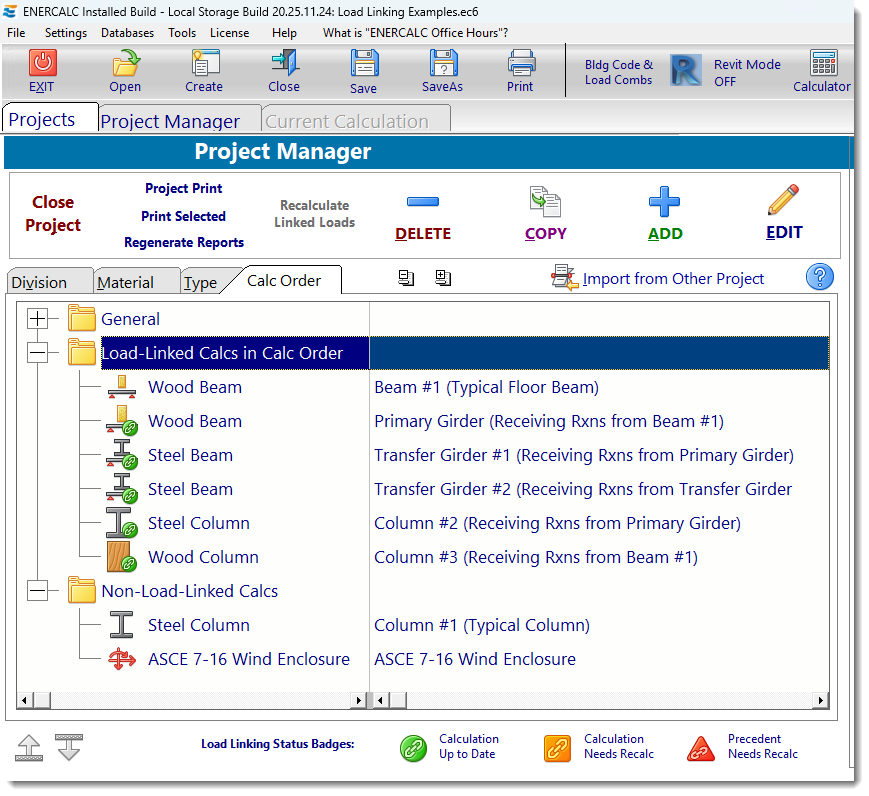Image resolution: width=869 pixels, height=796 pixels.
Task: Click the Wood Beam icon for Beam #1
Action: 122,387
